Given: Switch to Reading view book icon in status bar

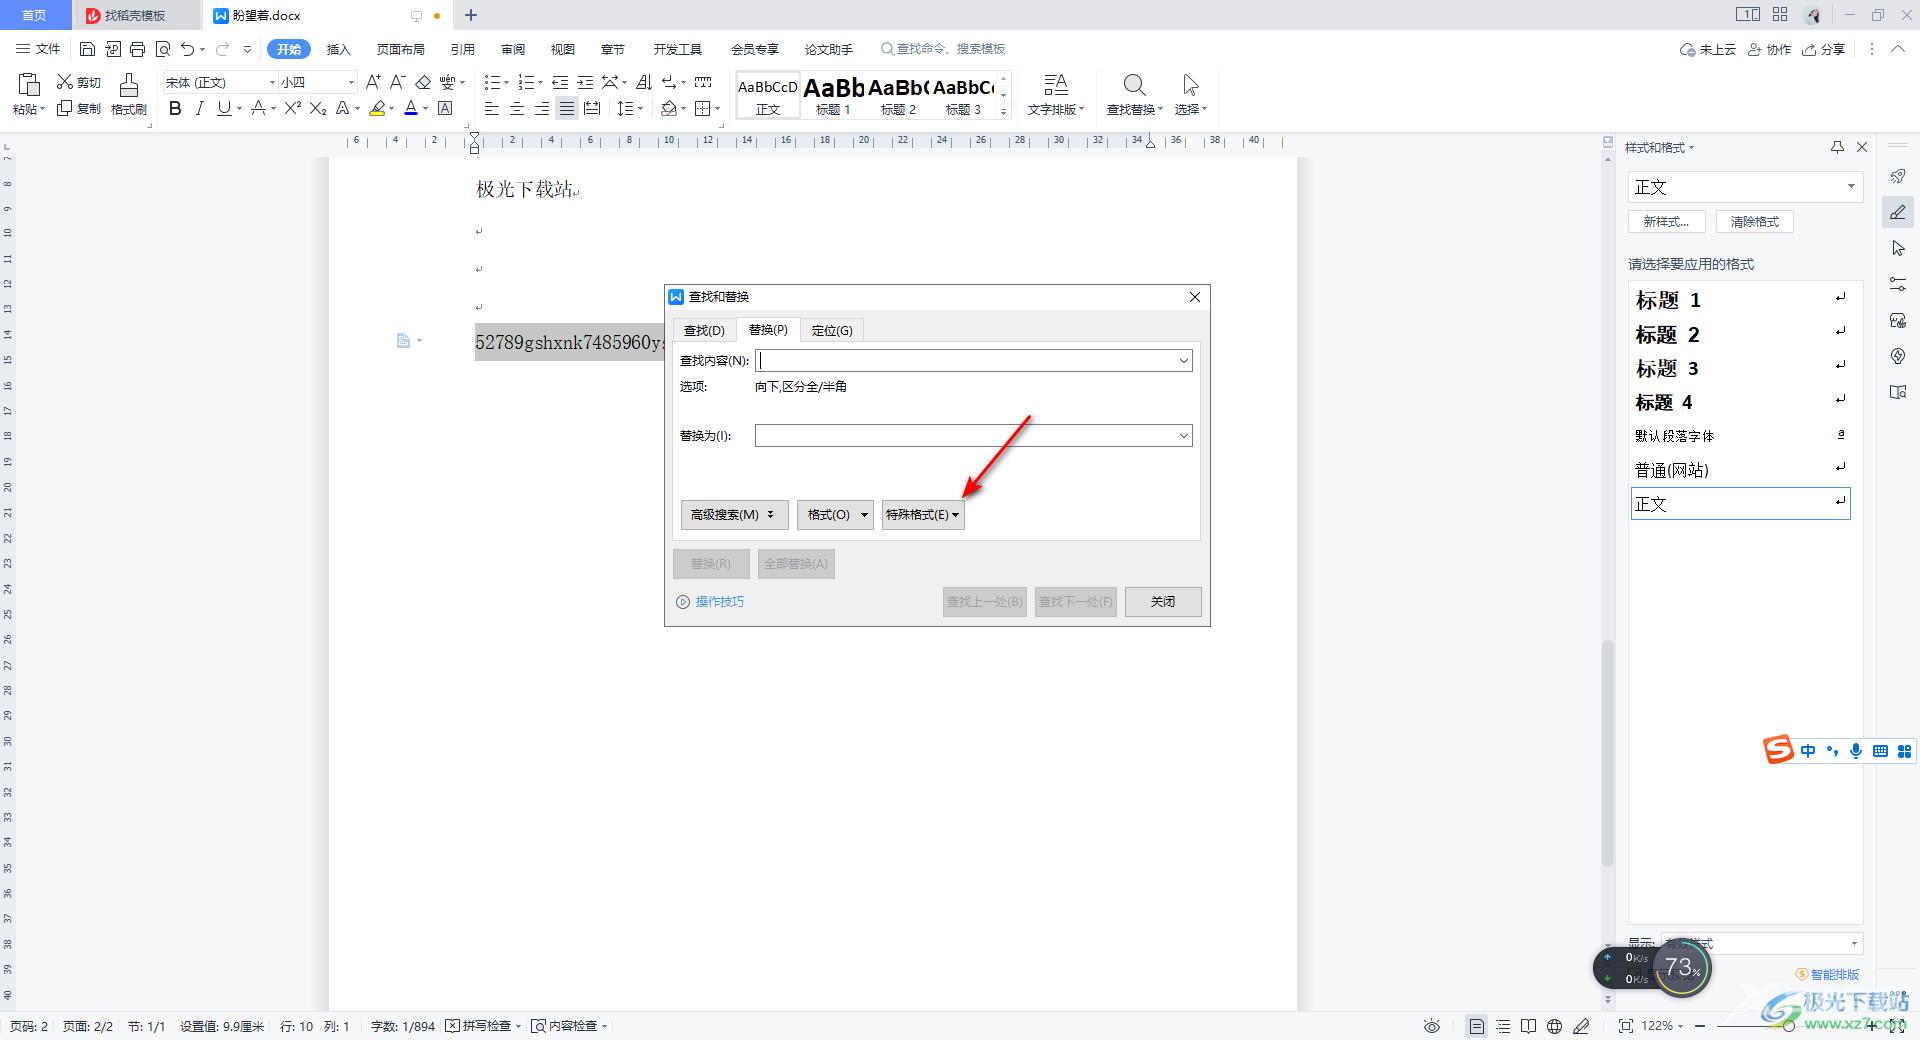Looking at the screenshot, I should (x=1528, y=1026).
